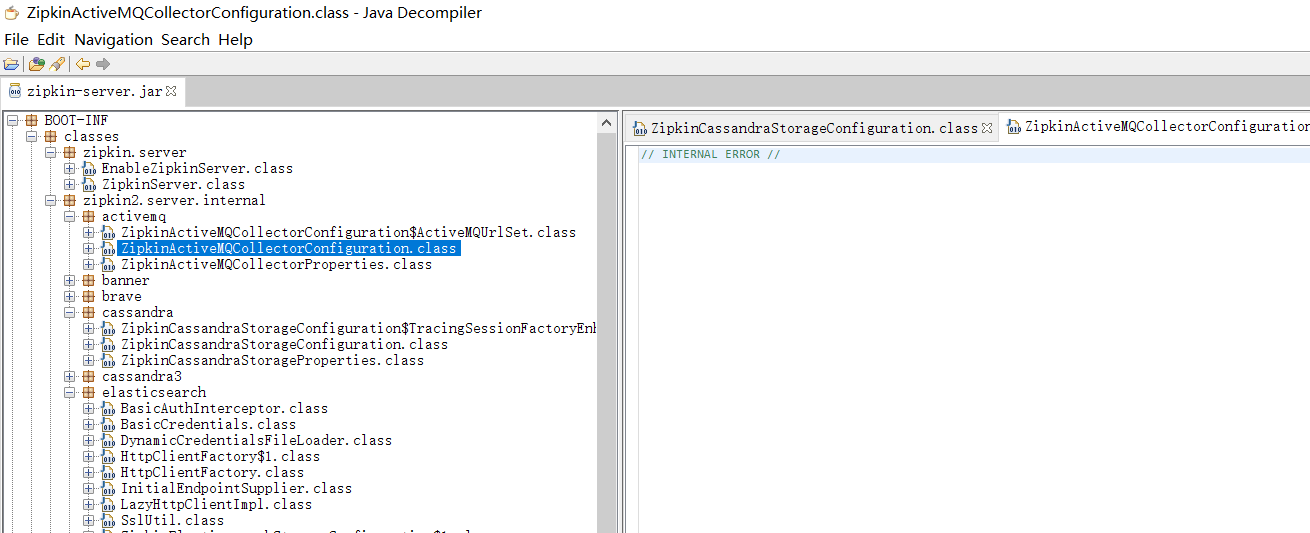
Task: Open the Search menu
Action: click(185, 40)
